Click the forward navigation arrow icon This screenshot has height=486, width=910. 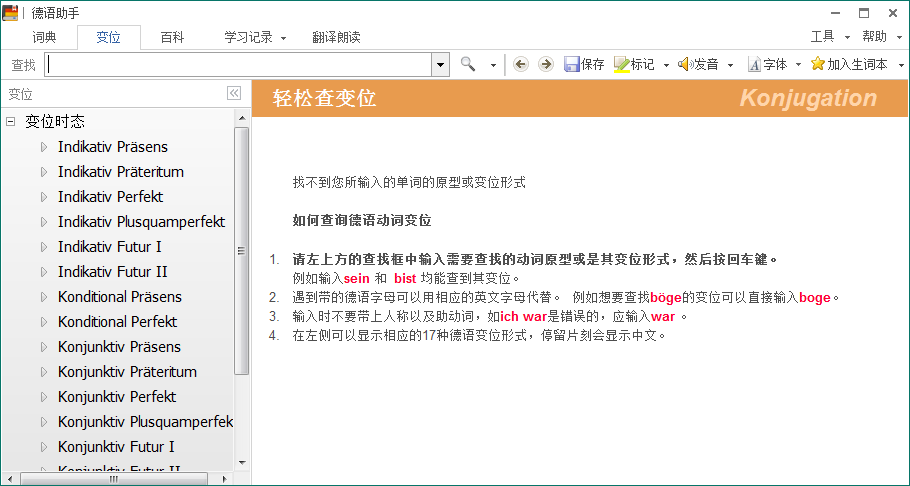pyautogui.click(x=545, y=64)
